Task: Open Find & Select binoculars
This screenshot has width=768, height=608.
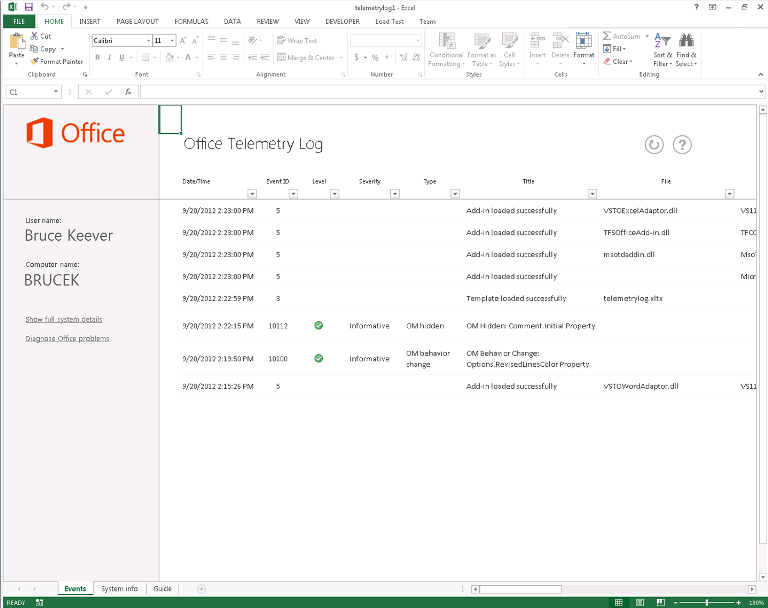Action: coord(686,50)
